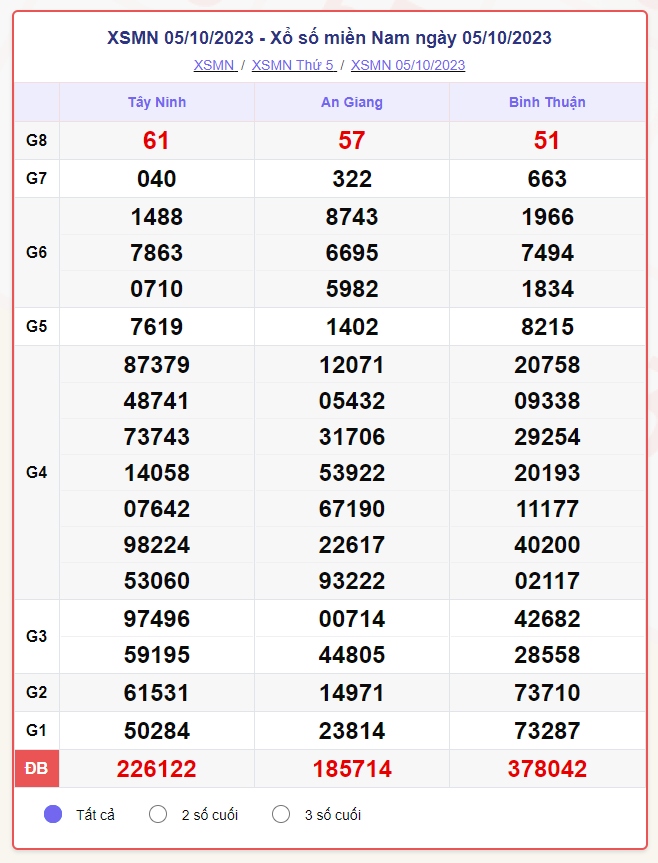The height and width of the screenshot is (863, 658).
Task: Click the G5 number 1402
Action: pyautogui.click(x=352, y=327)
